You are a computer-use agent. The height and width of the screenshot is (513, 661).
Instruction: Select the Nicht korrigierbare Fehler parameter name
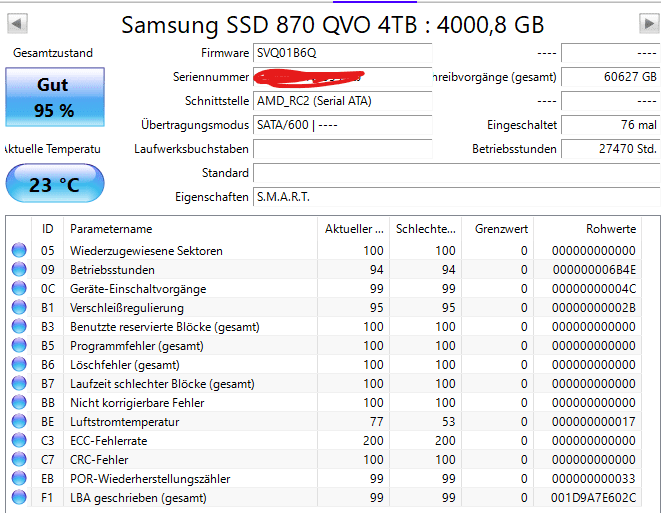point(137,403)
